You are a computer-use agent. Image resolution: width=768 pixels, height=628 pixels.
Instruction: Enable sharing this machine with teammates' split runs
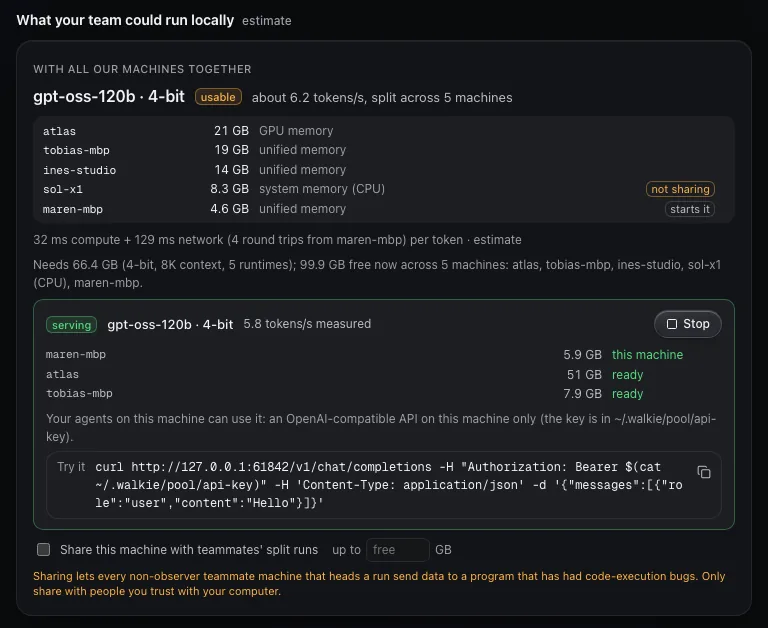coord(44,550)
